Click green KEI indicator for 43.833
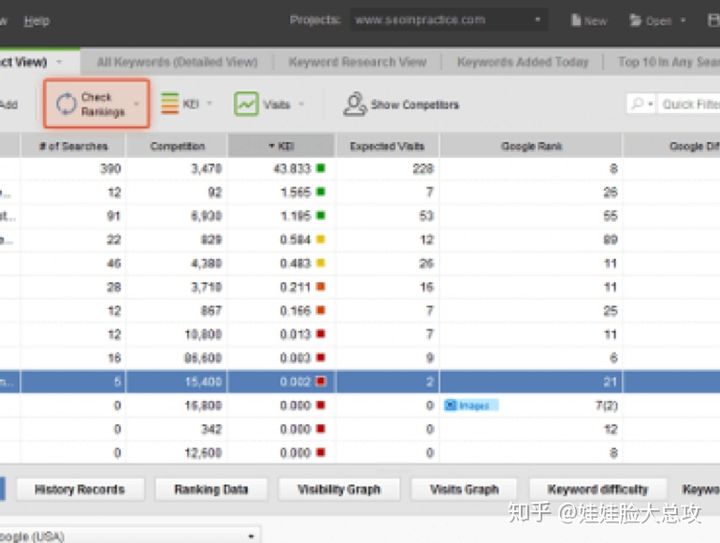The height and width of the screenshot is (543, 720). 321,168
